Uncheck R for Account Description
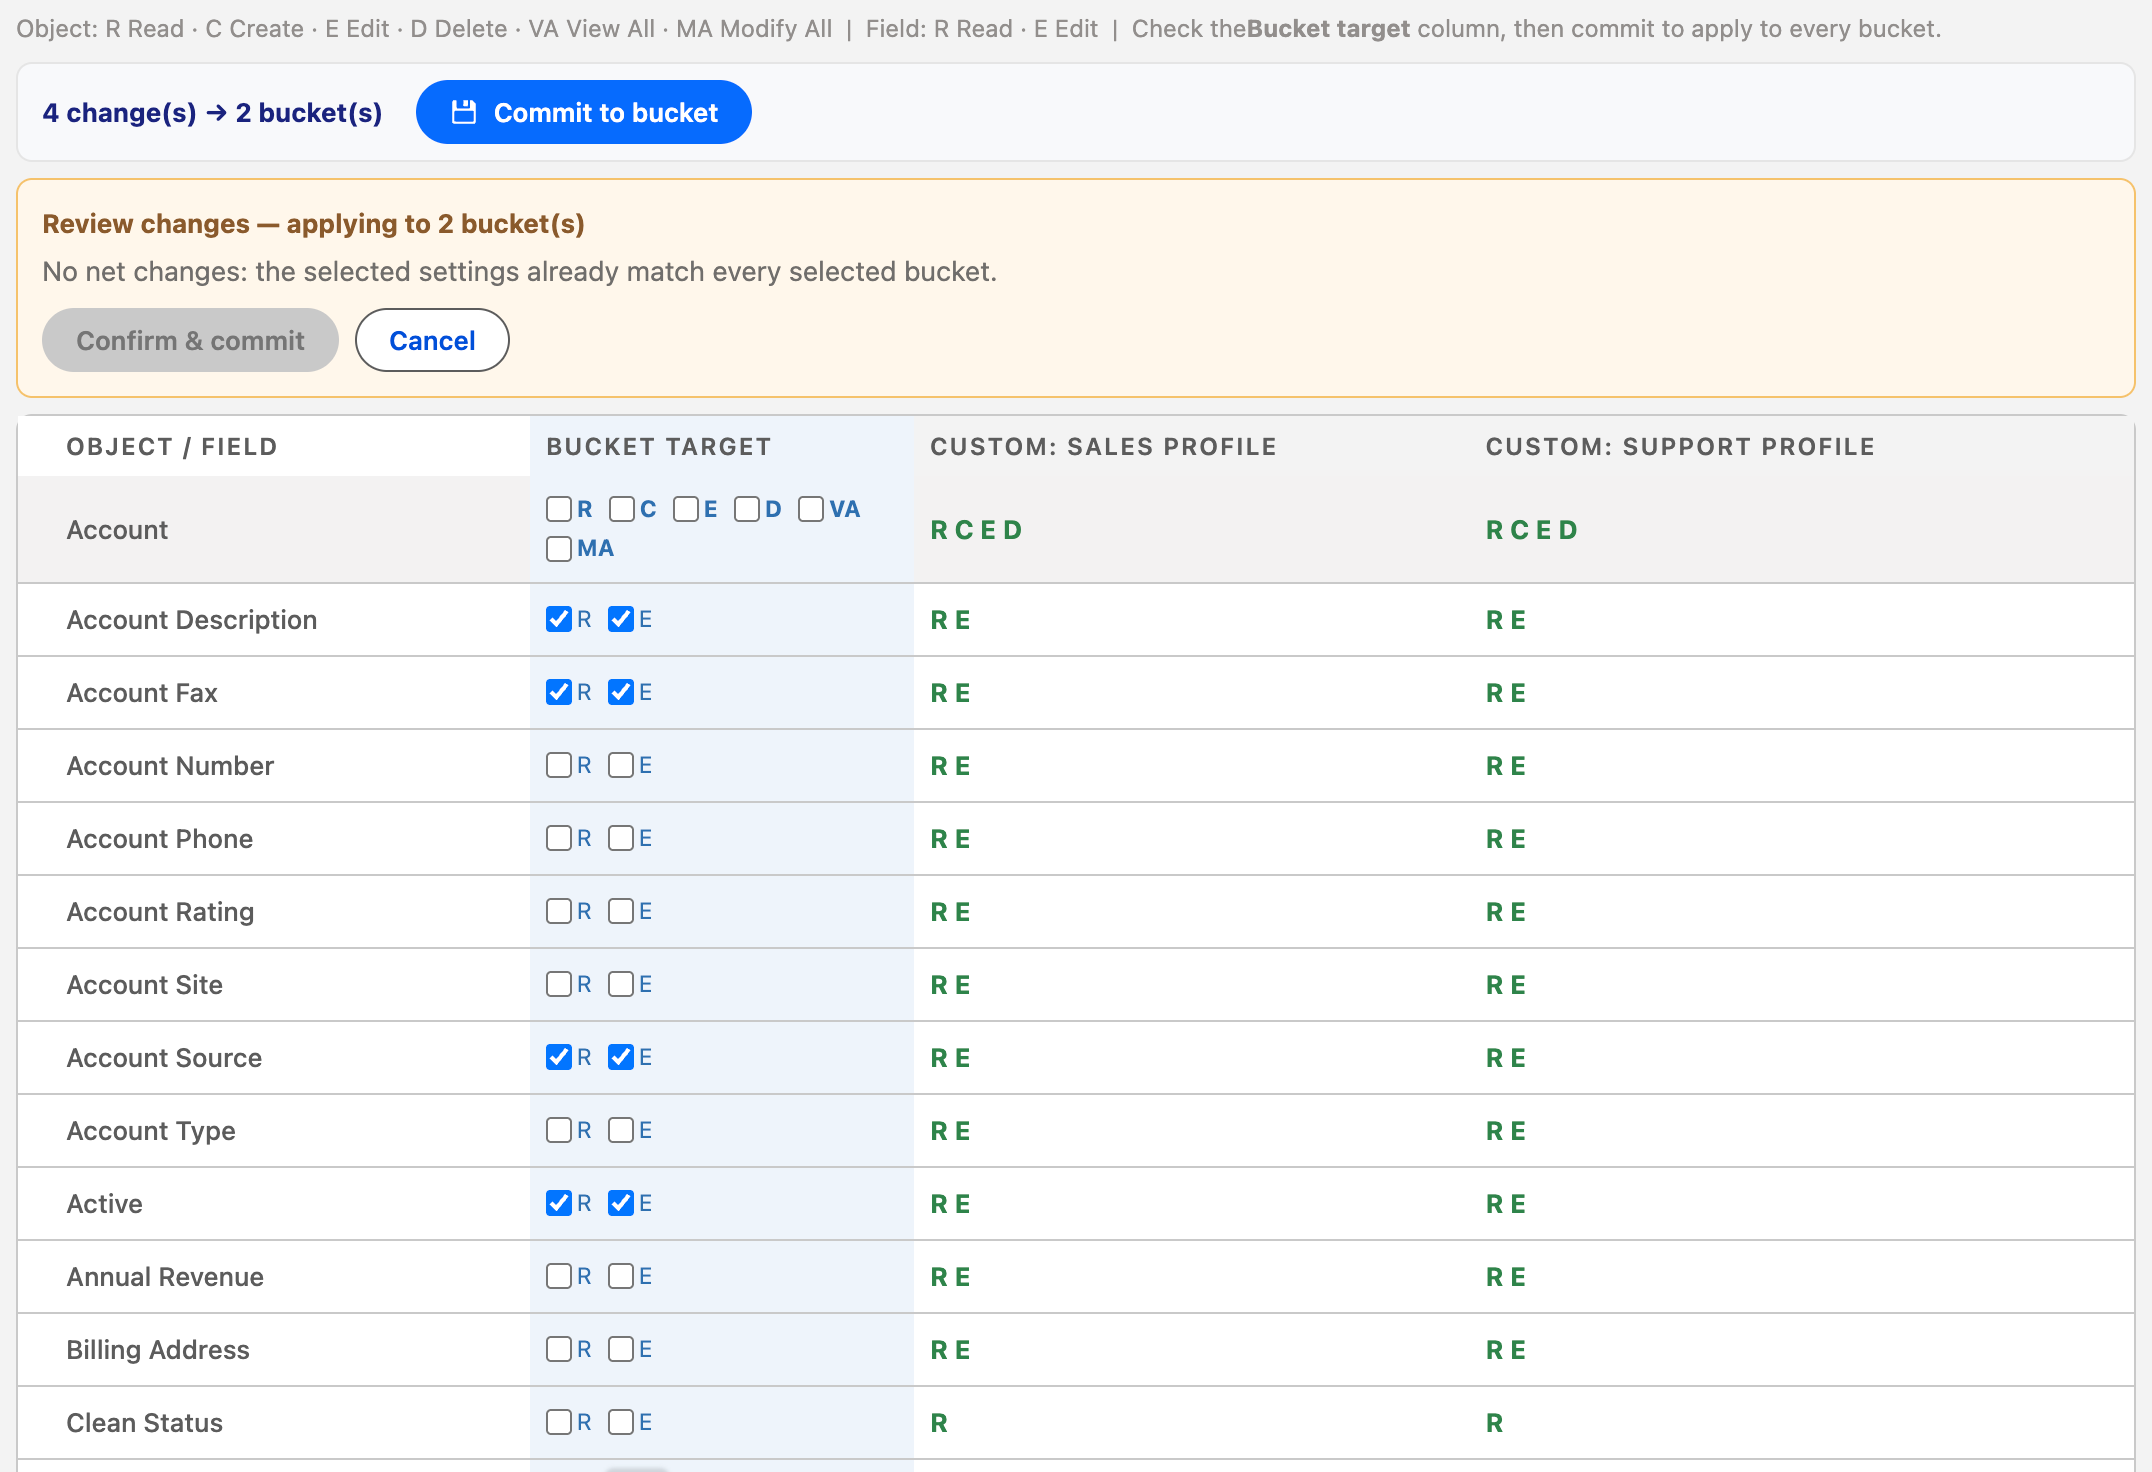The width and height of the screenshot is (2152, 1472). 559,619
